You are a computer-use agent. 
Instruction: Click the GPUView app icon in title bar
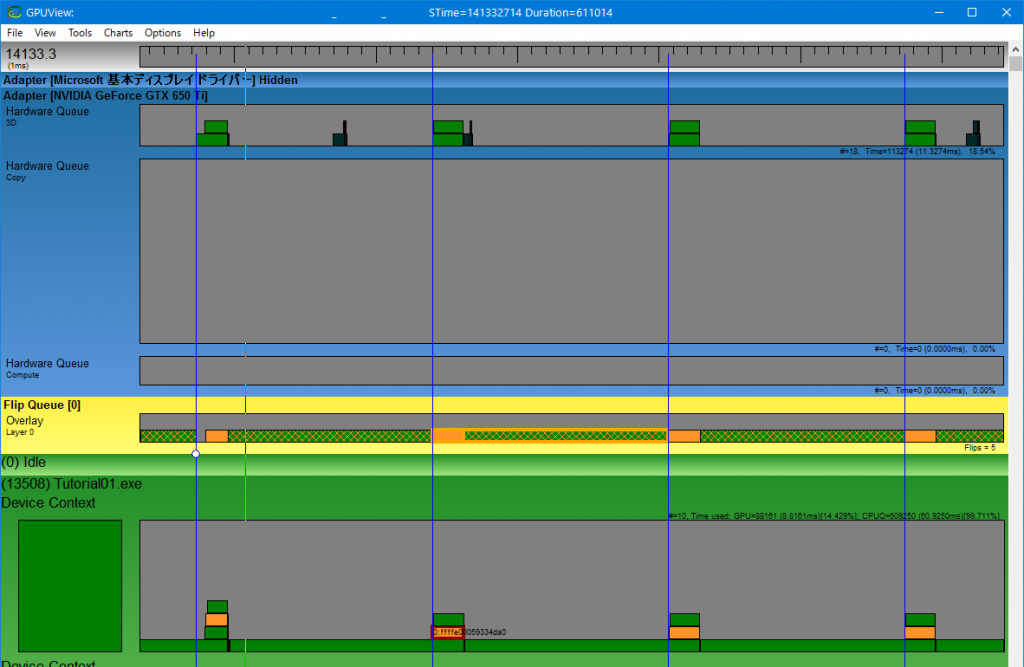11,12
